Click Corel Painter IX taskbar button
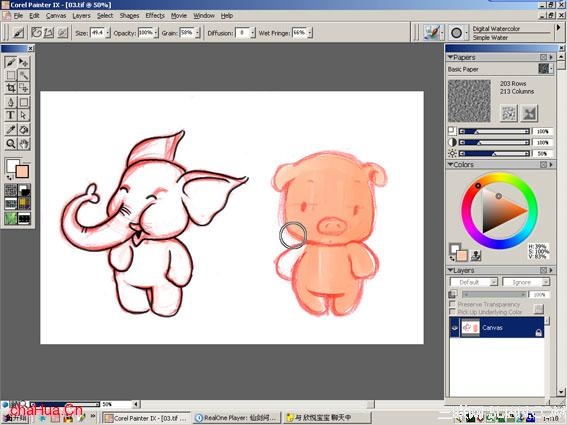Image resolution: width=567 pixels, height=425 pixels. [x=146, y=418]
